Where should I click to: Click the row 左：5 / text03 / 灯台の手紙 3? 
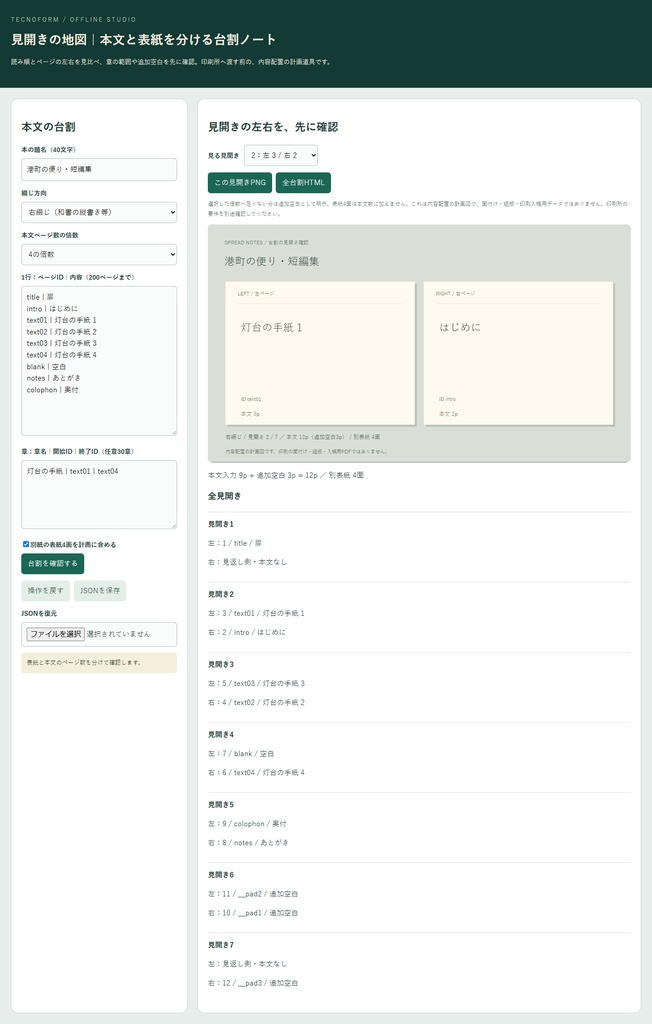pyautogui.click(x=256, y=683)
